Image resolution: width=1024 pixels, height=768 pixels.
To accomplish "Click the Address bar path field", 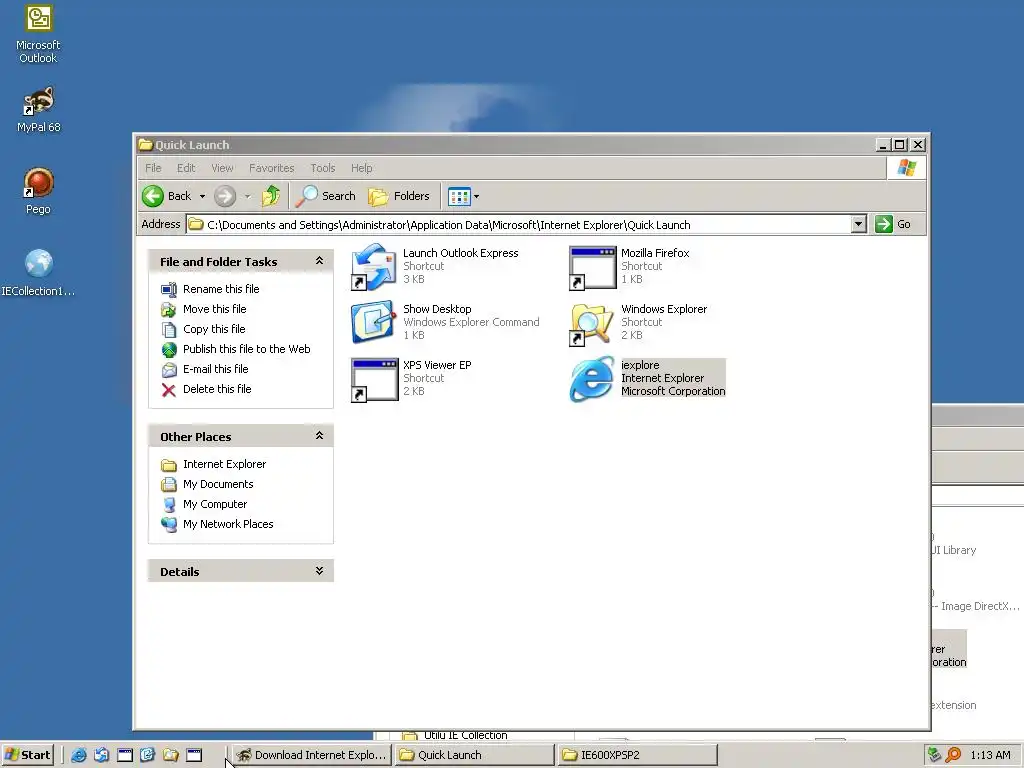I will pyautogui.click(x=519, y=225).
